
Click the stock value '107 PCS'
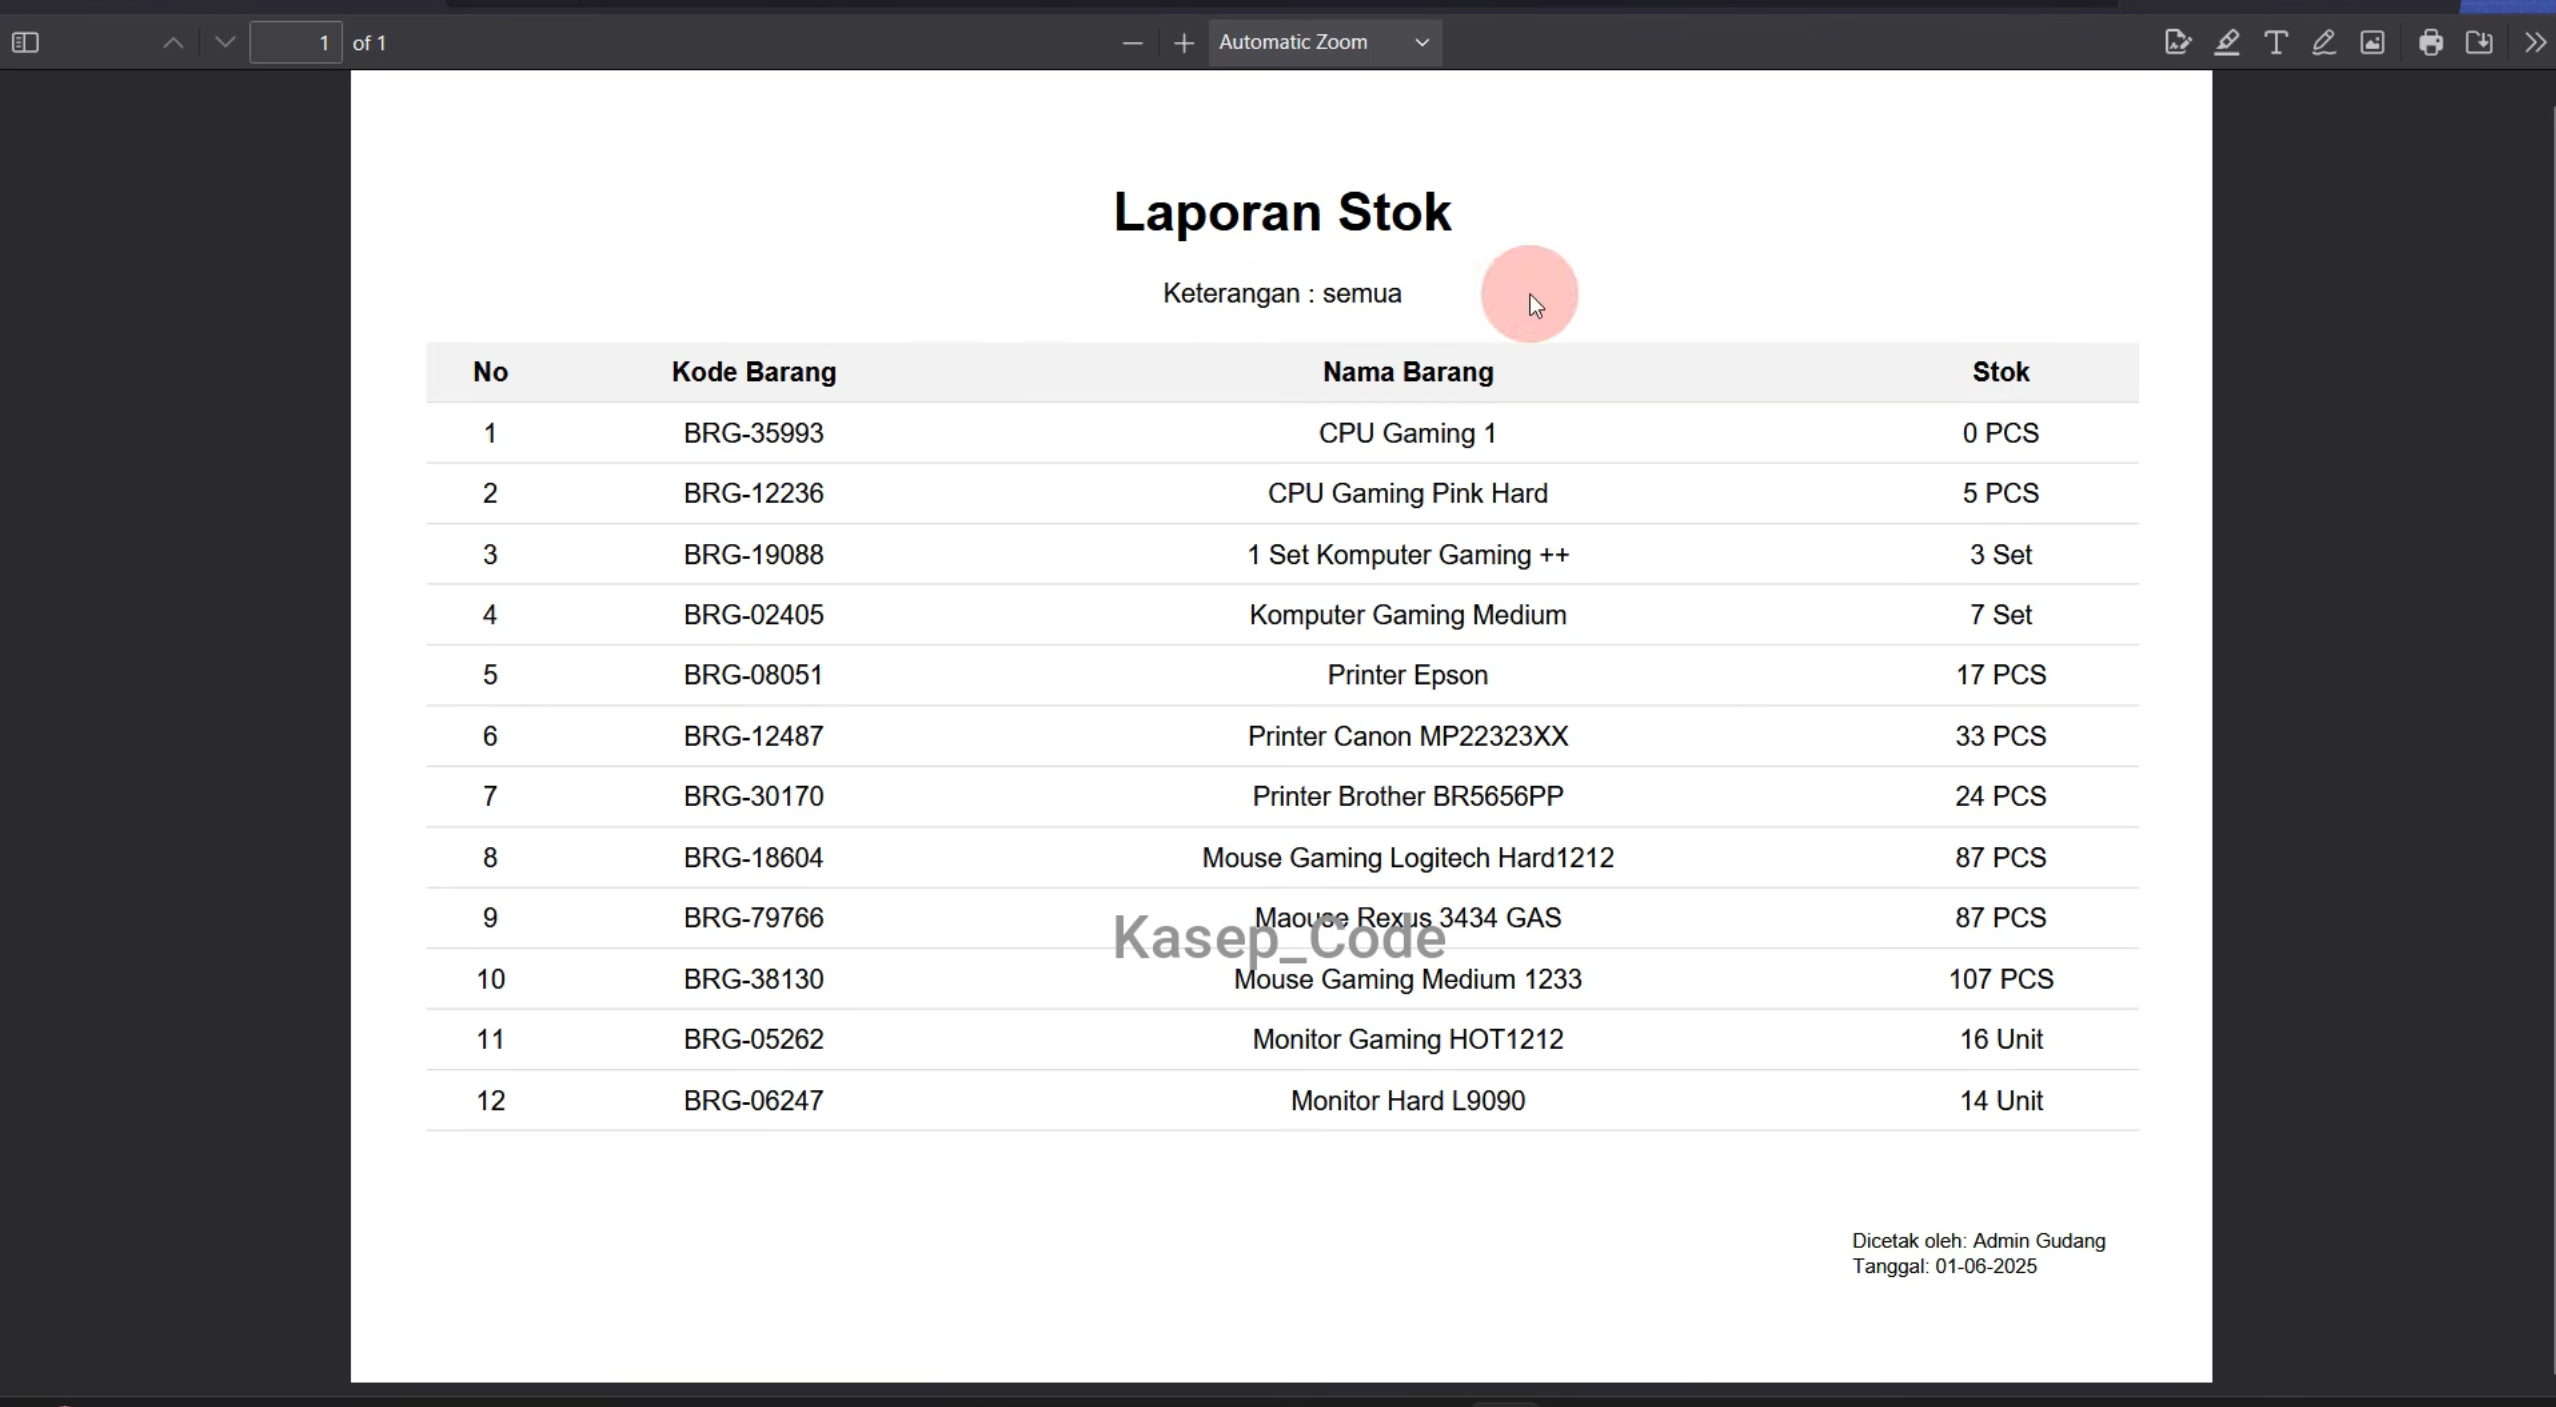2001,979
